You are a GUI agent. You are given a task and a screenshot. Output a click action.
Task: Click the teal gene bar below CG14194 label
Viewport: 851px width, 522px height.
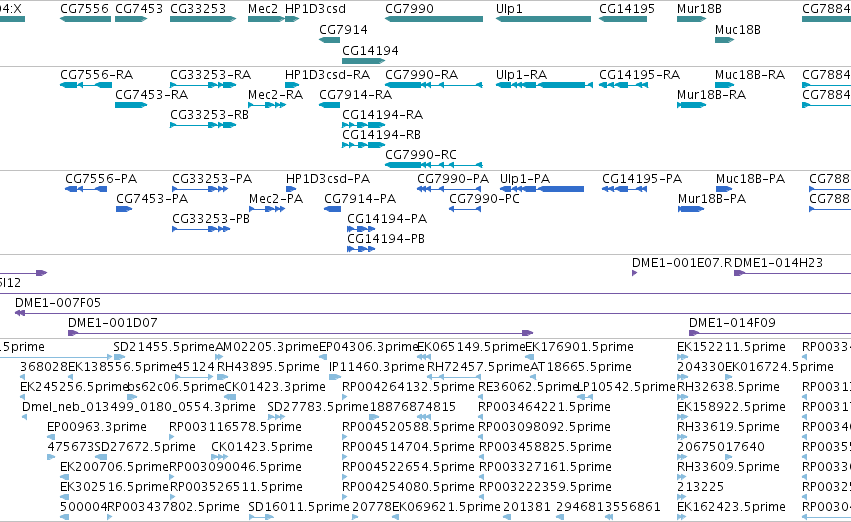point(363,61)
